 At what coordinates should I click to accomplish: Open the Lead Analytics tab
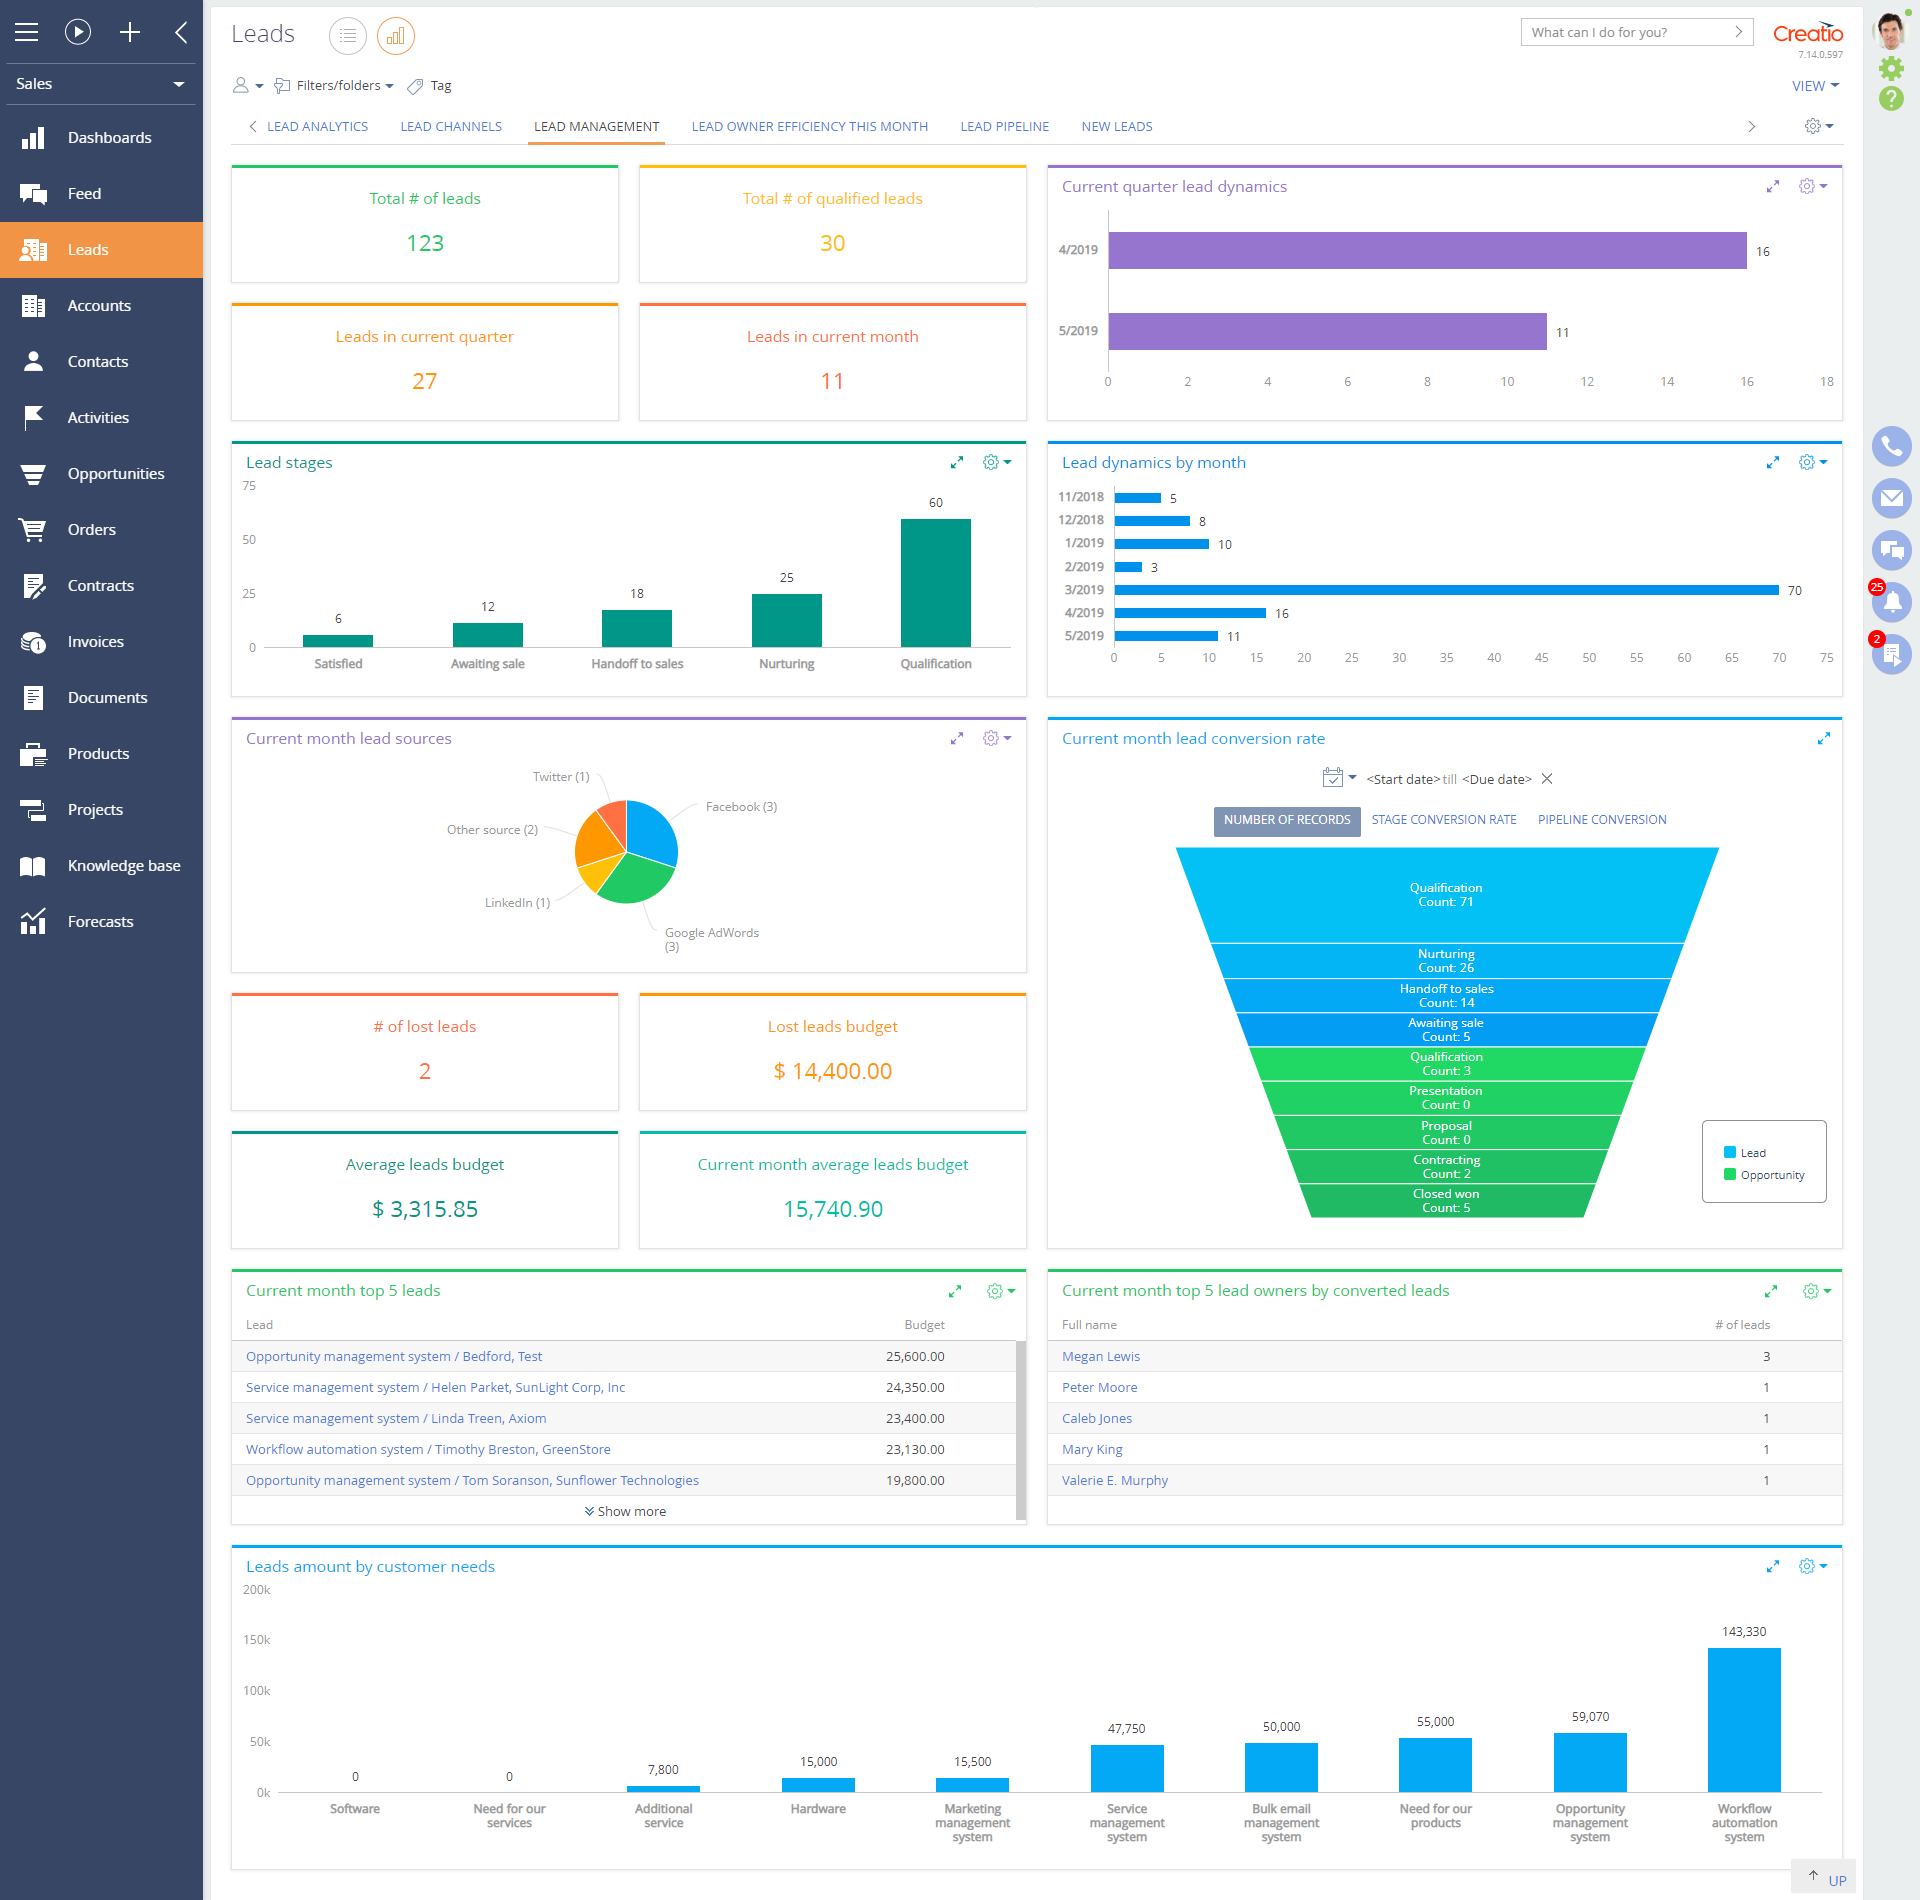(x=317, y=126)
